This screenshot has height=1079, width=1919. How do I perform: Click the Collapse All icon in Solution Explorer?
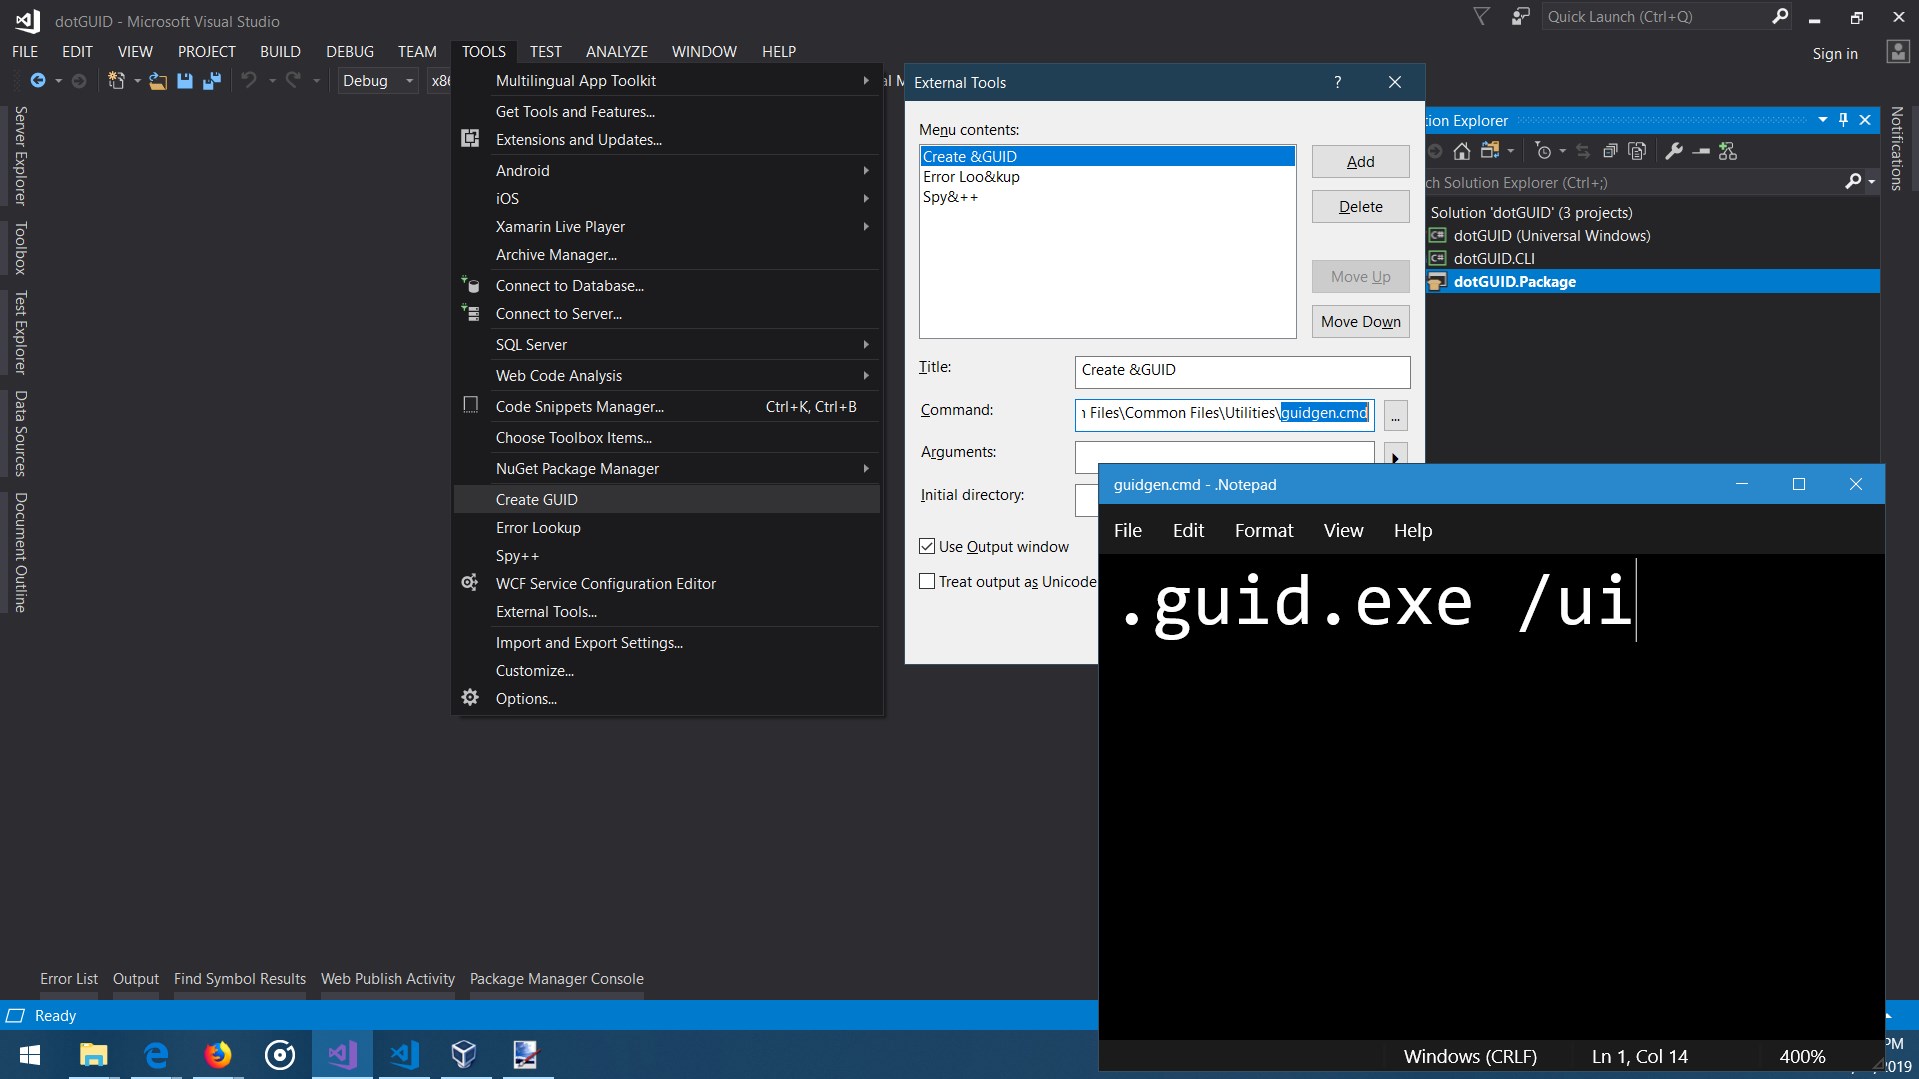(x=1610, y=151)
